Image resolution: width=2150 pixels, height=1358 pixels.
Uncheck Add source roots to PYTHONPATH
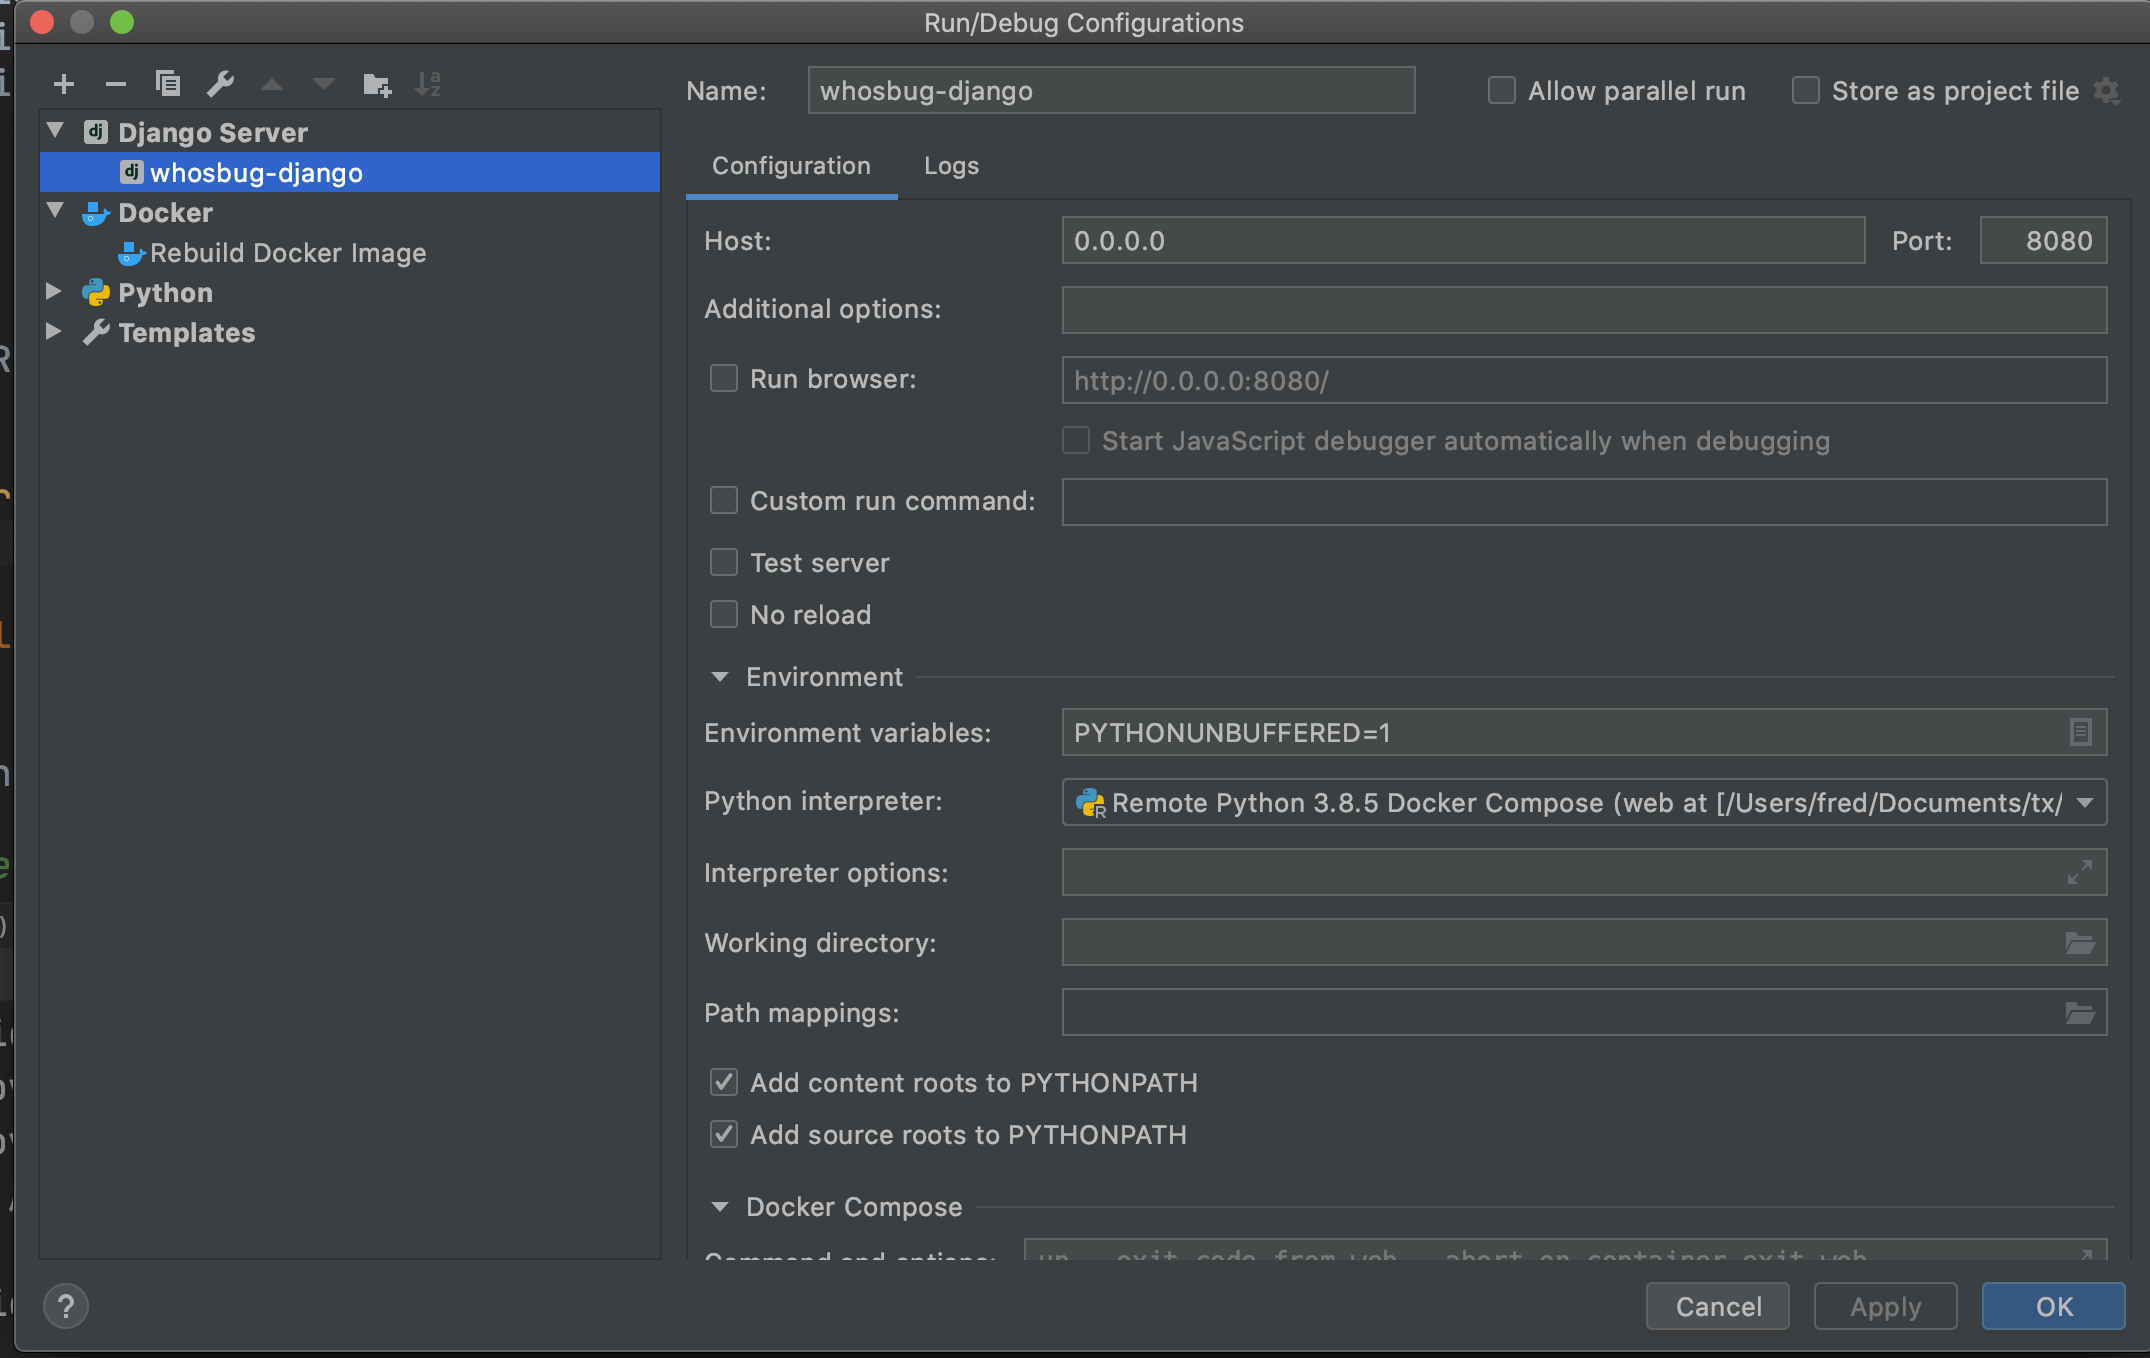pyautogui.click(x=723, y=1135)
